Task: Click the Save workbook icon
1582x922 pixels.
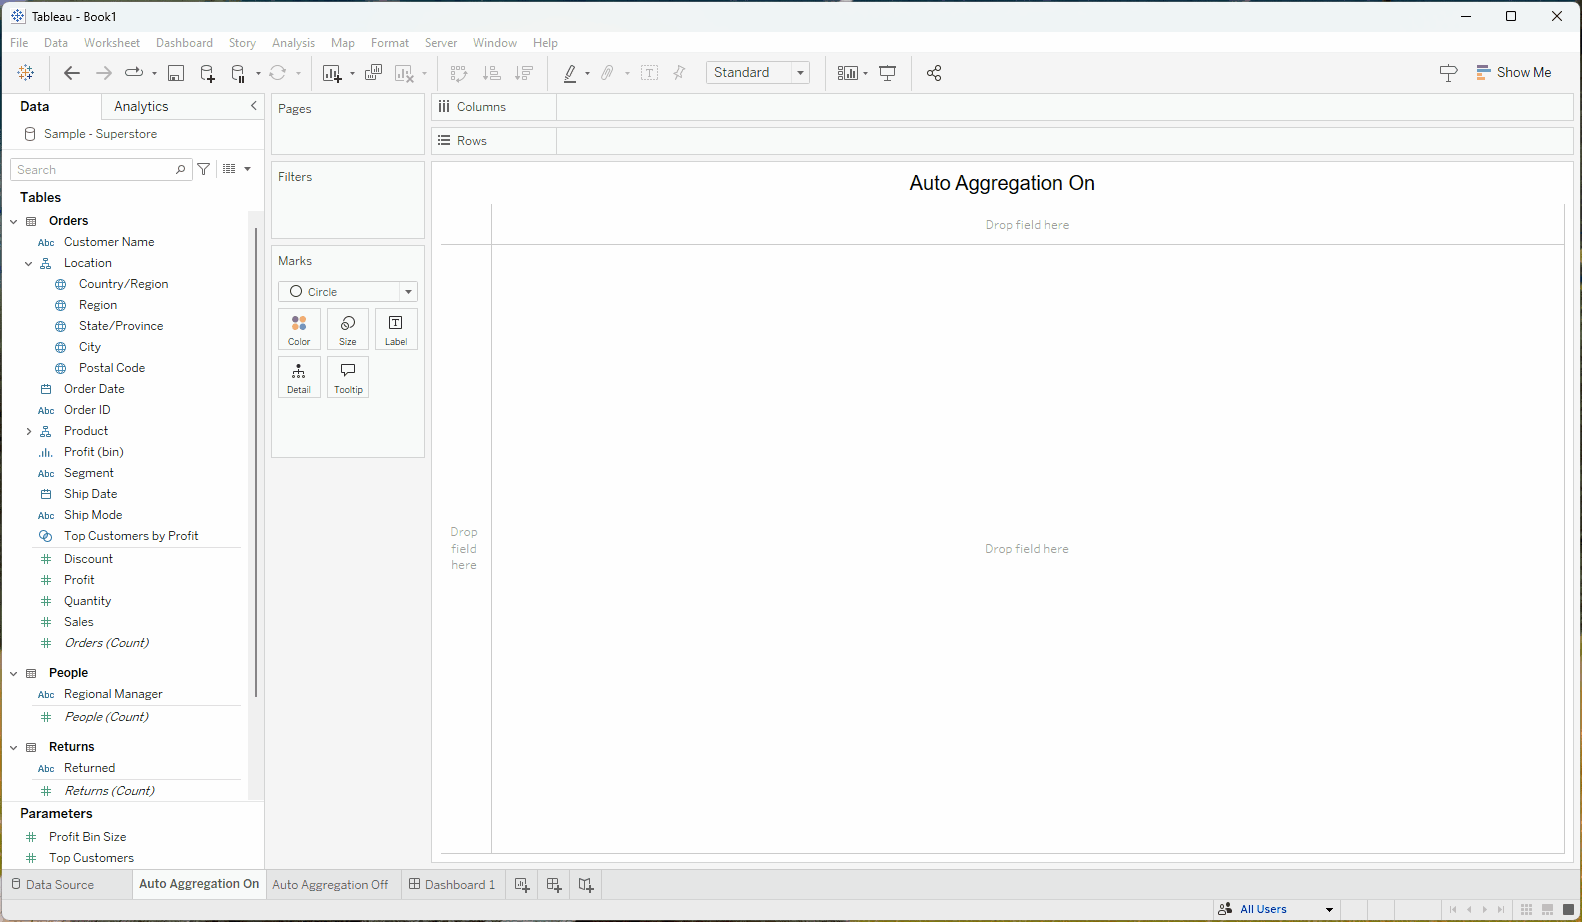Action: click(x=176, y=73)
